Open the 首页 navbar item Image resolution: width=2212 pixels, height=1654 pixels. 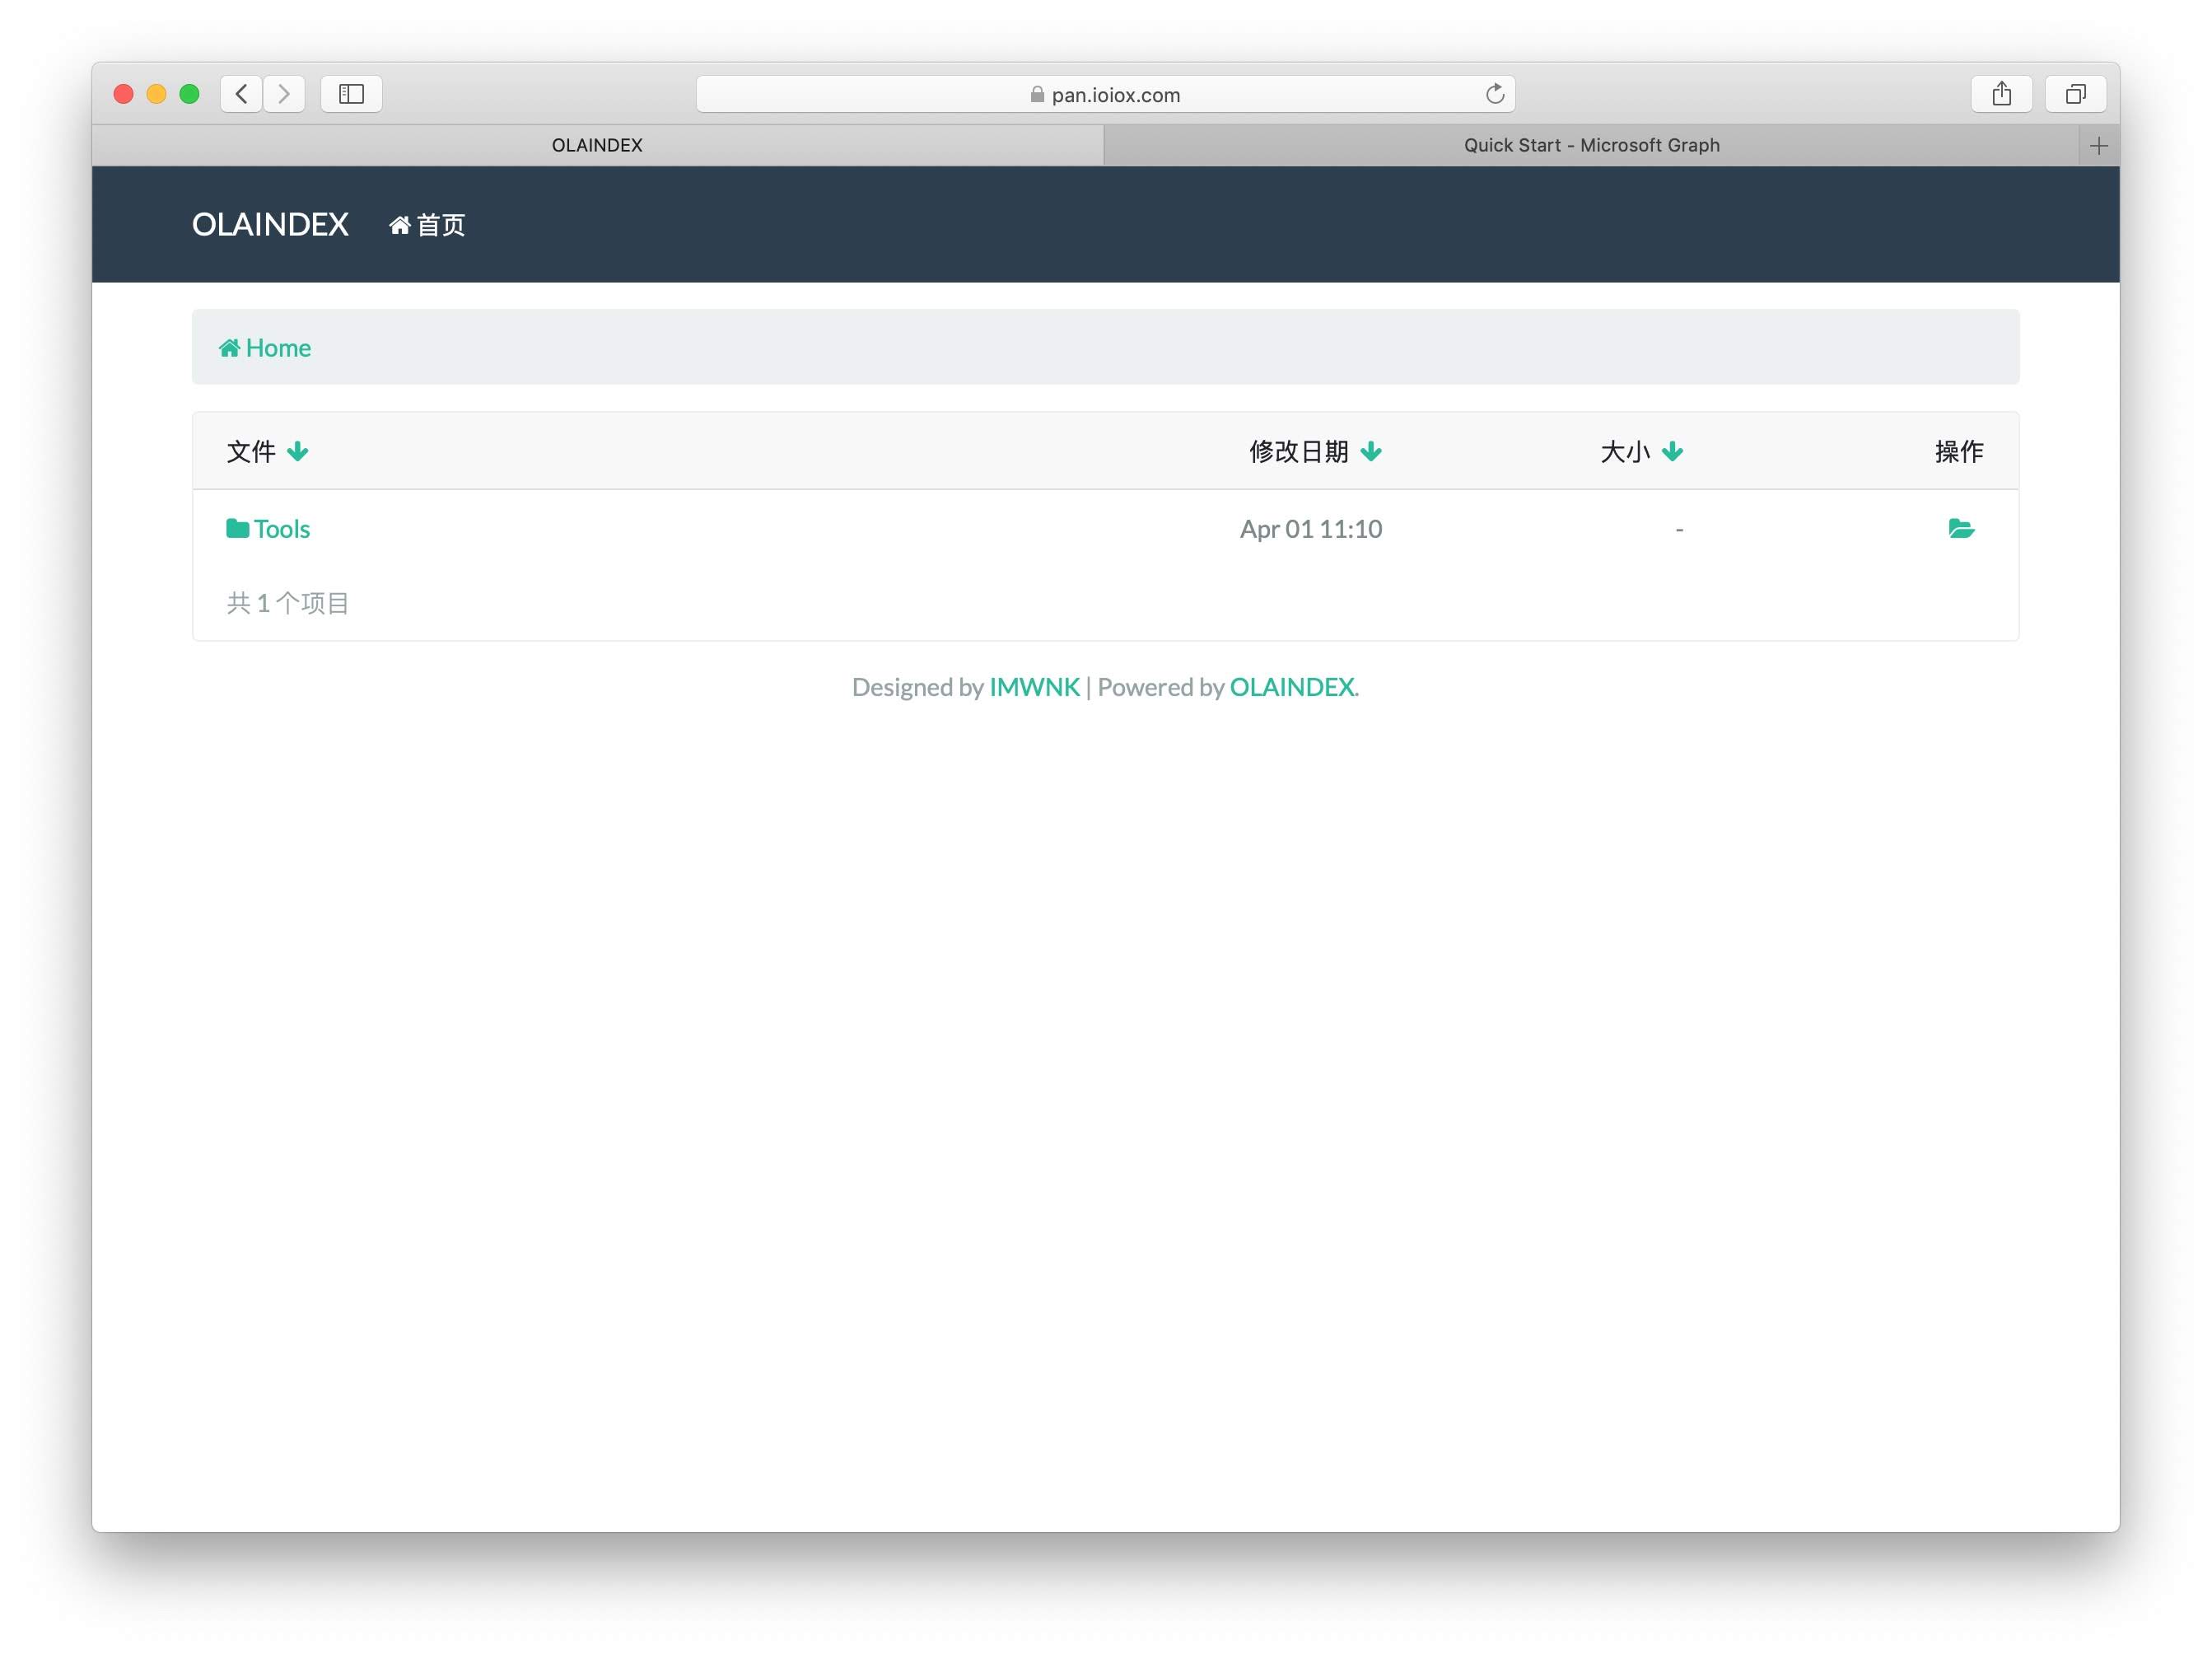[x=428, y=225]
